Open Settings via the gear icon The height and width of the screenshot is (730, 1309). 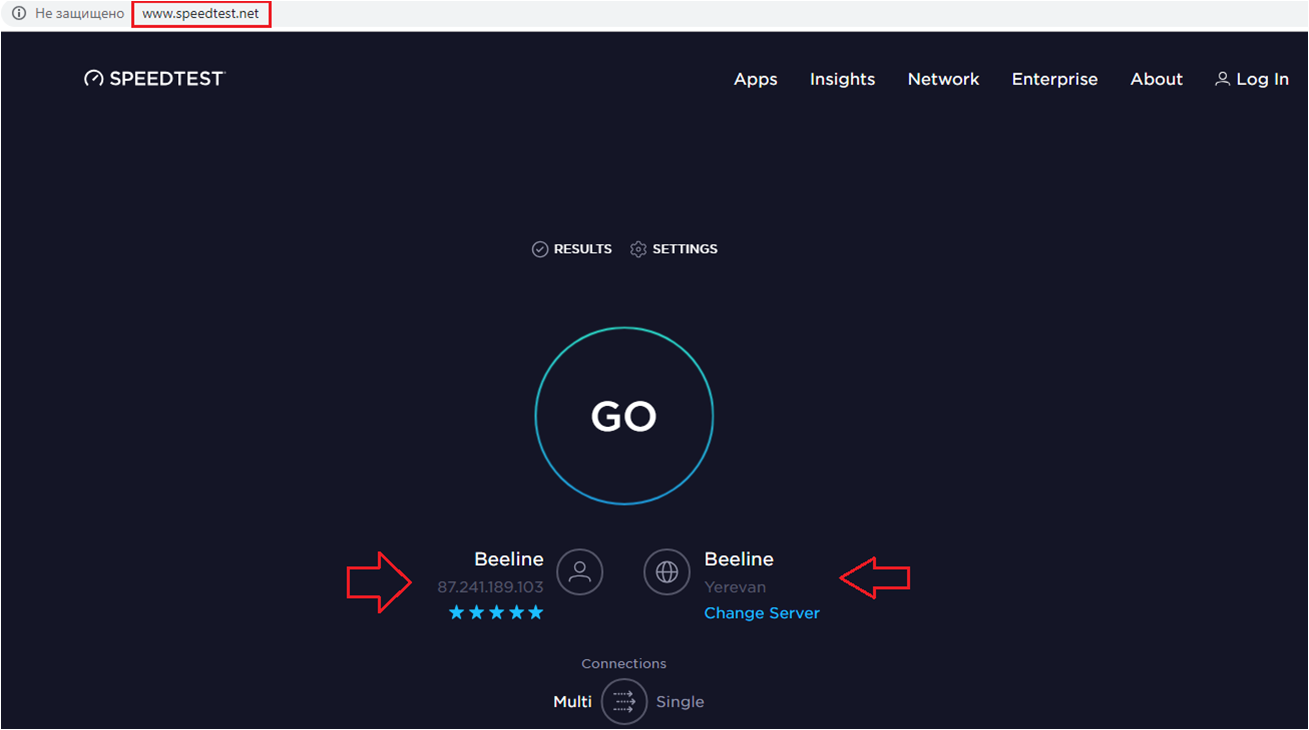pos(638,249)
